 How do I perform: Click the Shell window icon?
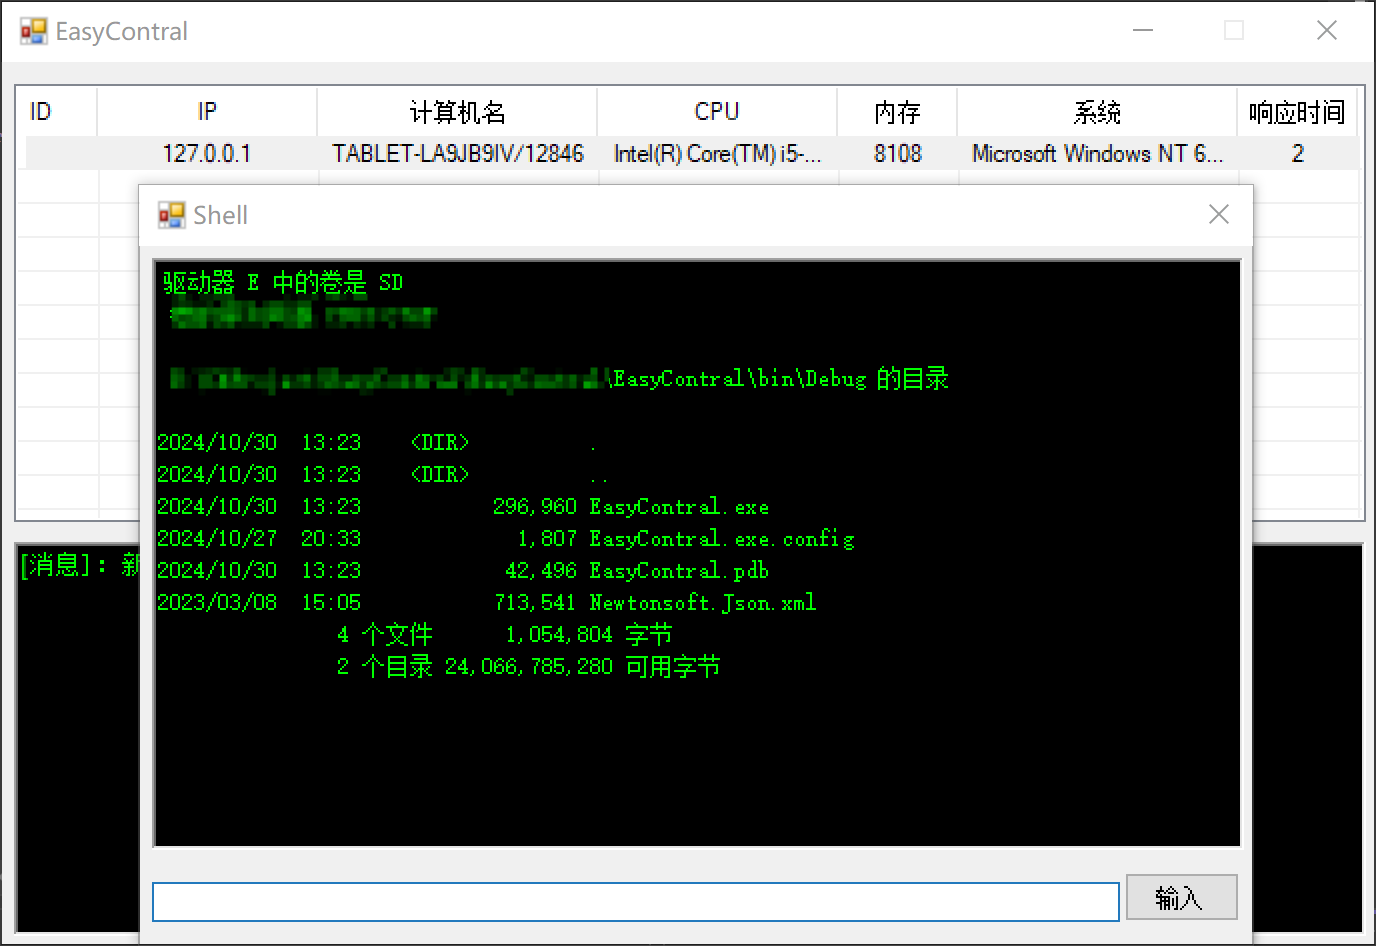(171, 215)
